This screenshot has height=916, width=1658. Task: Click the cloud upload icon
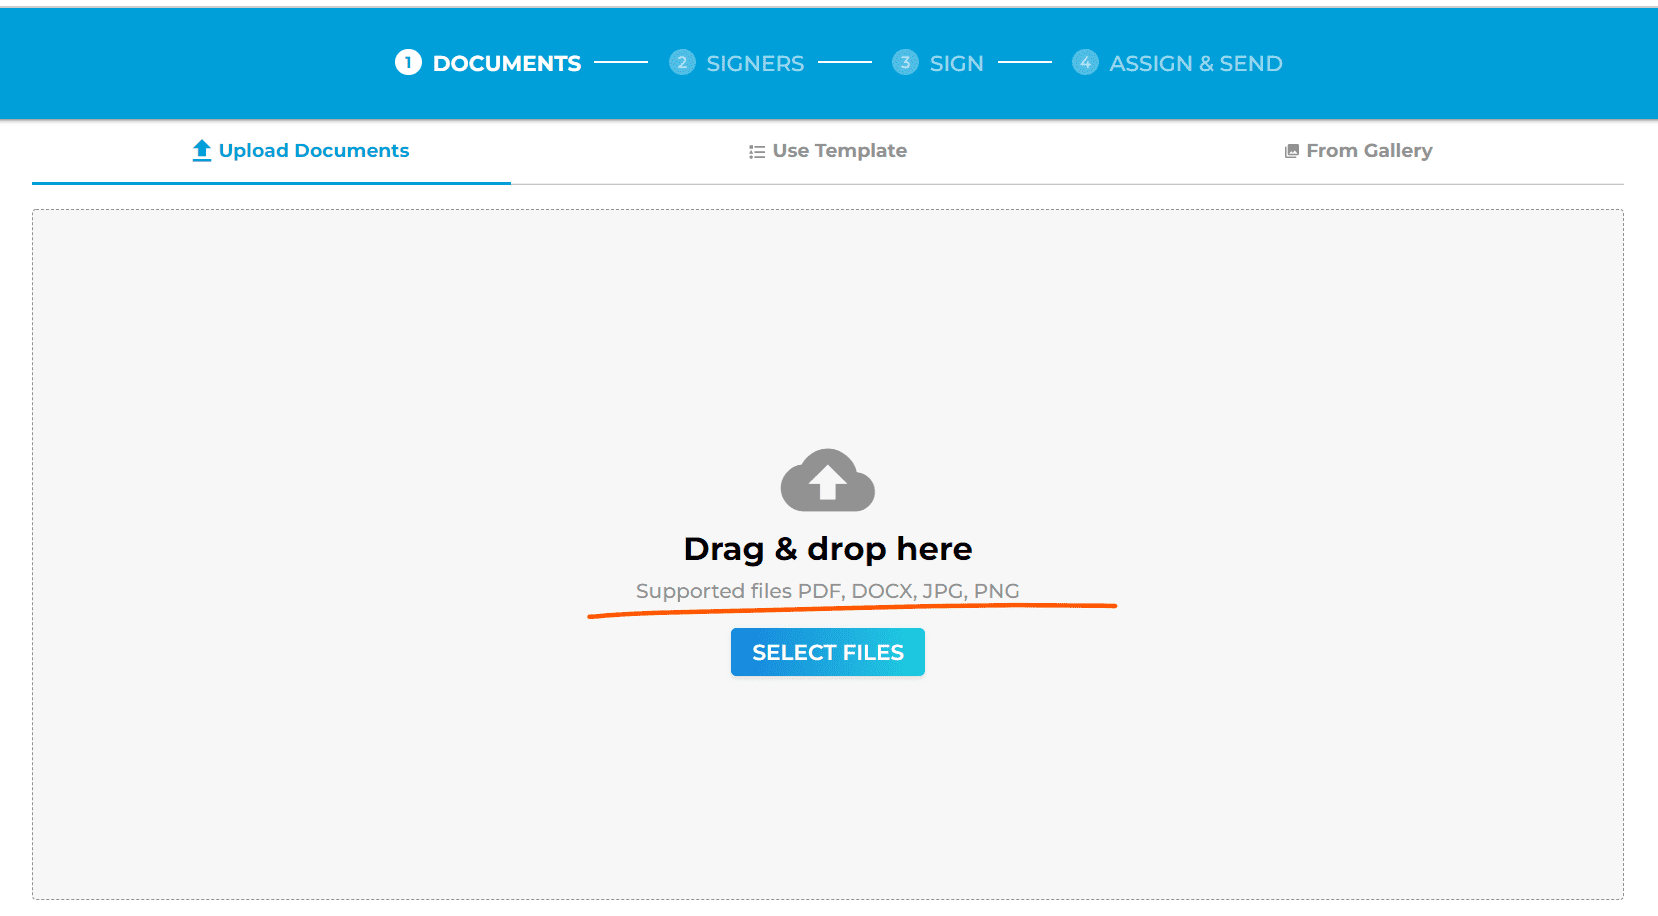point(828,480)
